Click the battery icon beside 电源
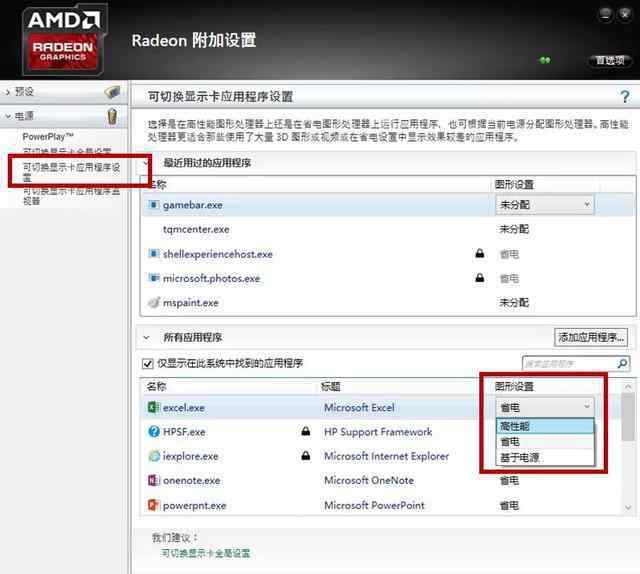This screenshot has height=574, width=640. (x=112, y=116)
